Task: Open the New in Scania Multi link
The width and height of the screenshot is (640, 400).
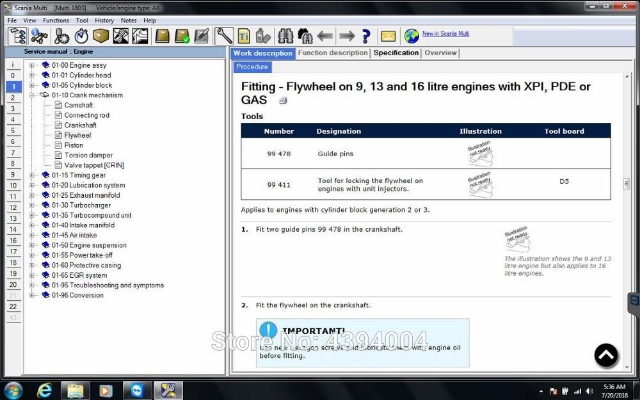Action: click(x=445, y=33)
